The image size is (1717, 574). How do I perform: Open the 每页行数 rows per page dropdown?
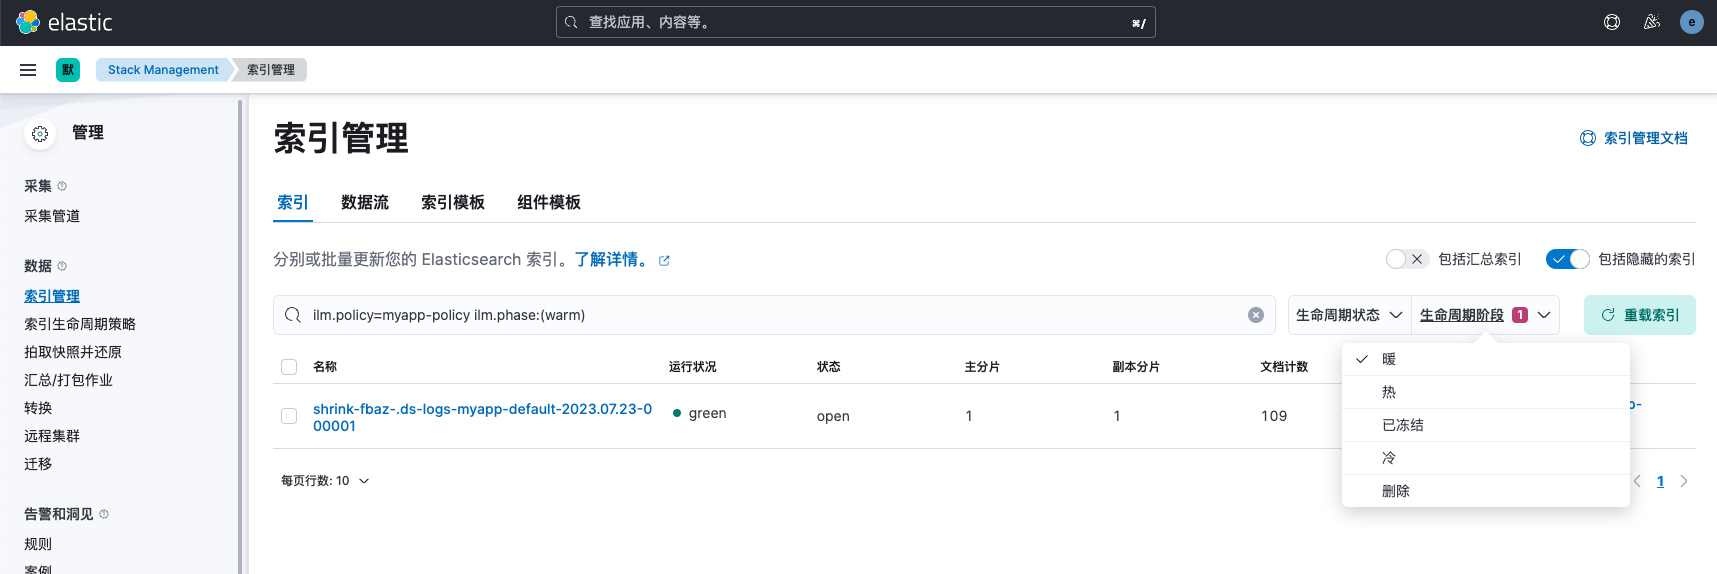point(325,481)
